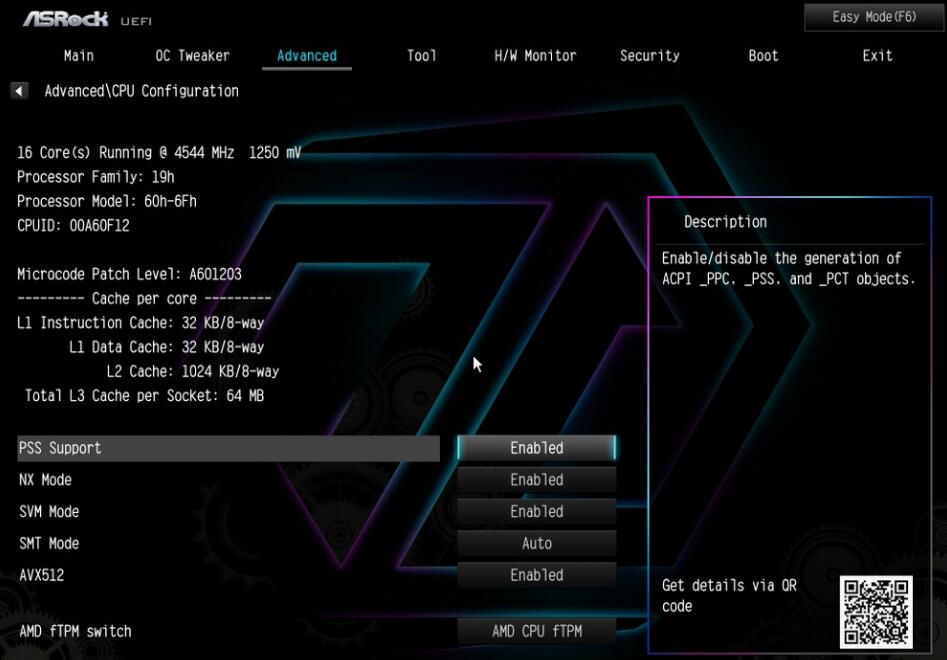Switch to the Tool tab
This screenshot has height=660, width=947.
coord(421,56)
